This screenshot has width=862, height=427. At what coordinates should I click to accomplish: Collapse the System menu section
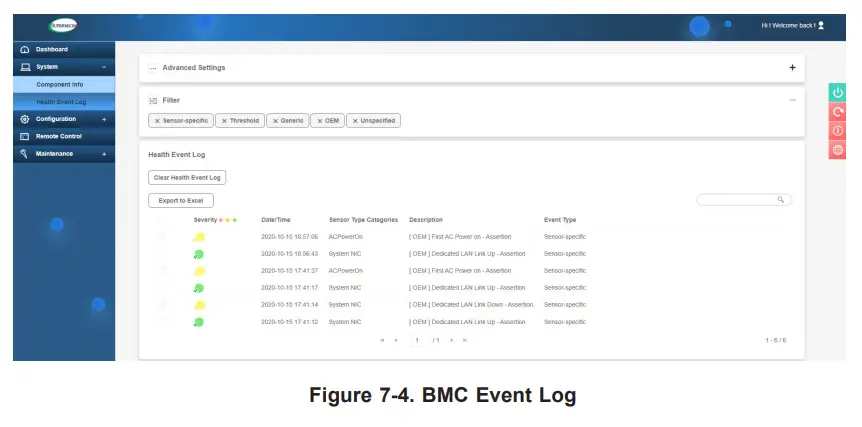coord(104,67)
